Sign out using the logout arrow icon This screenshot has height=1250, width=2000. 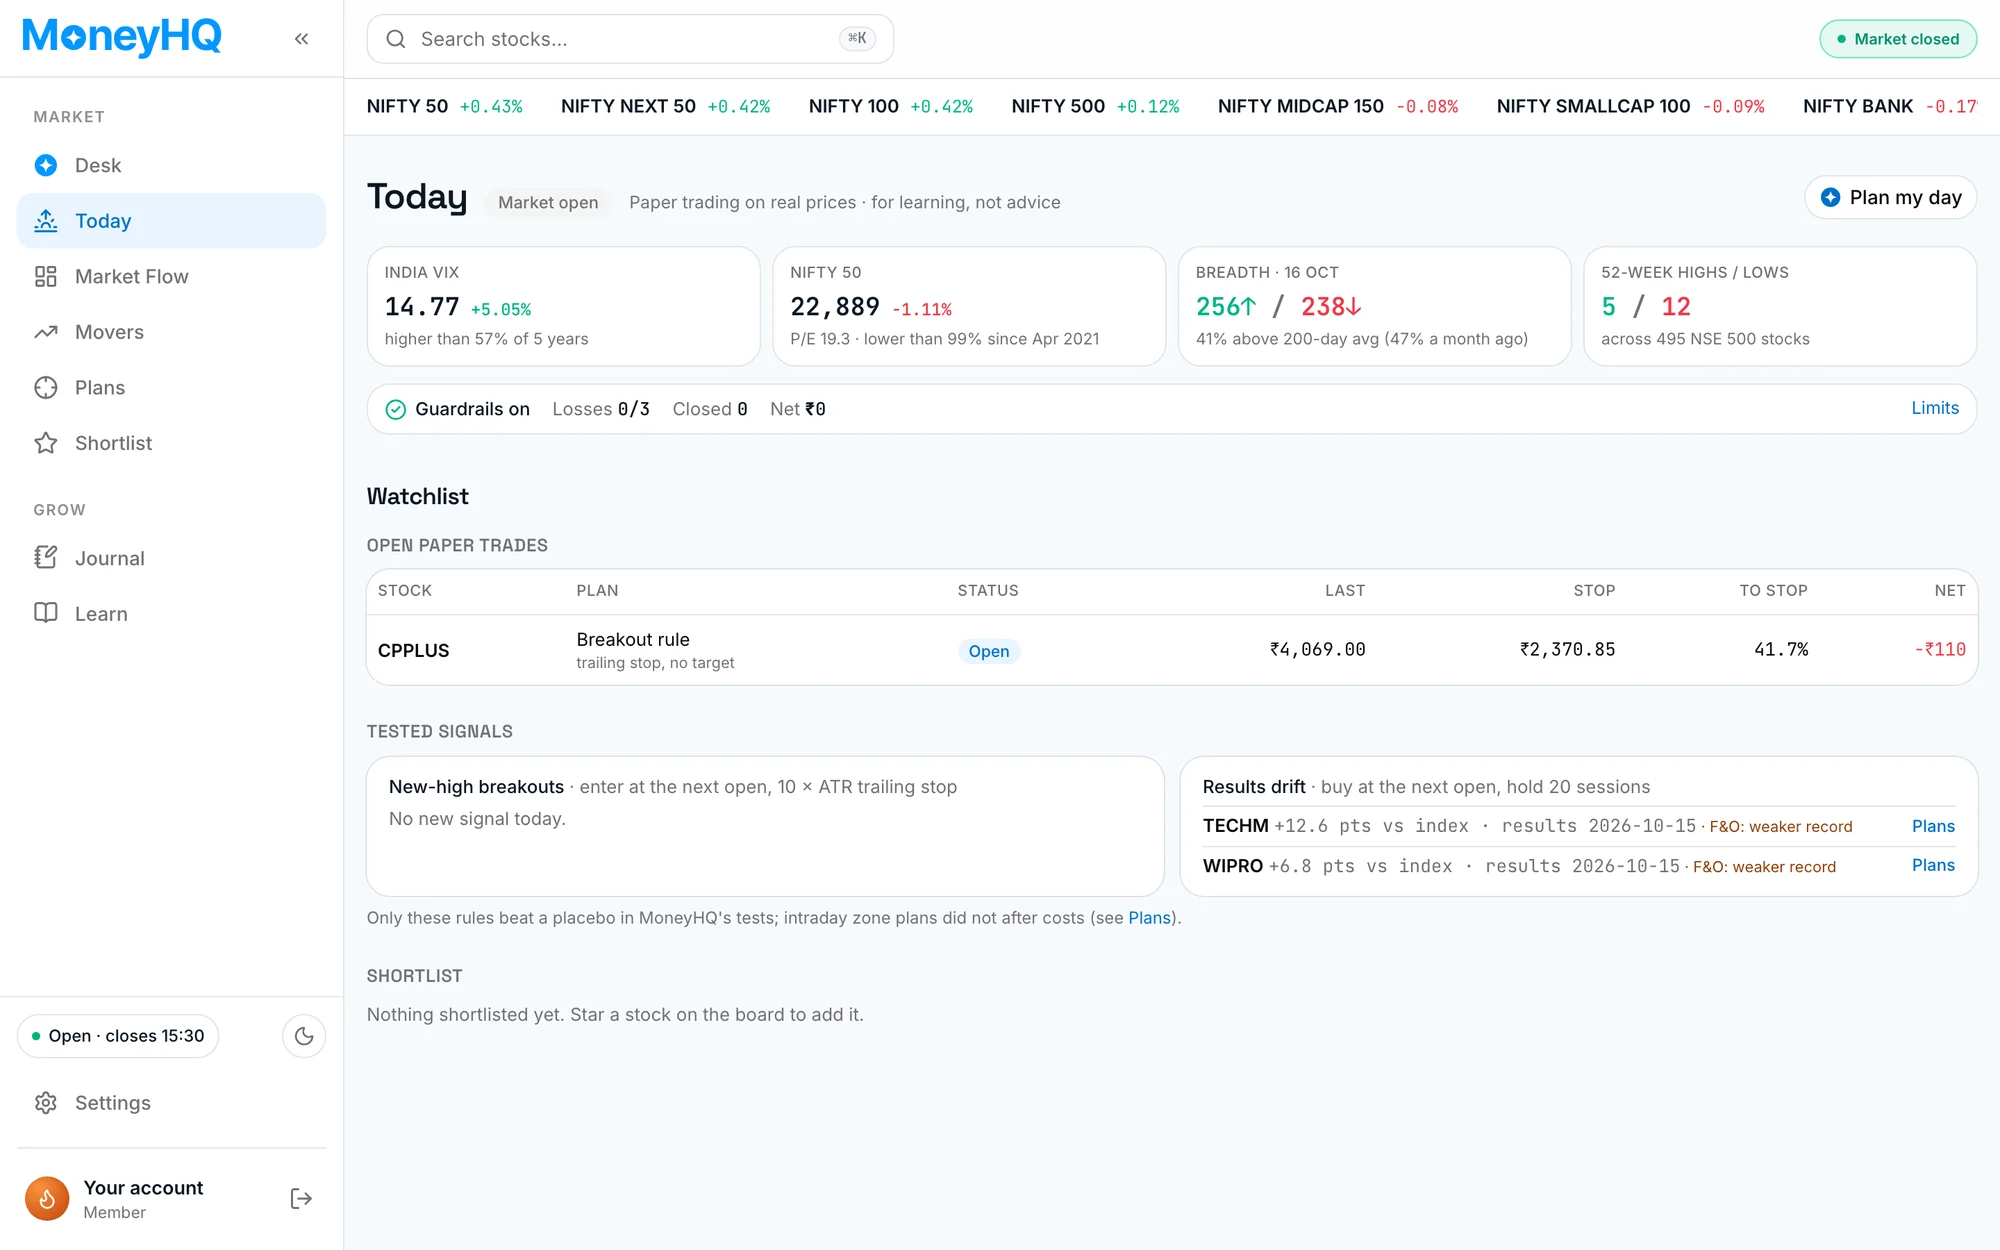pyautogui.click(x=301, y=1199)
